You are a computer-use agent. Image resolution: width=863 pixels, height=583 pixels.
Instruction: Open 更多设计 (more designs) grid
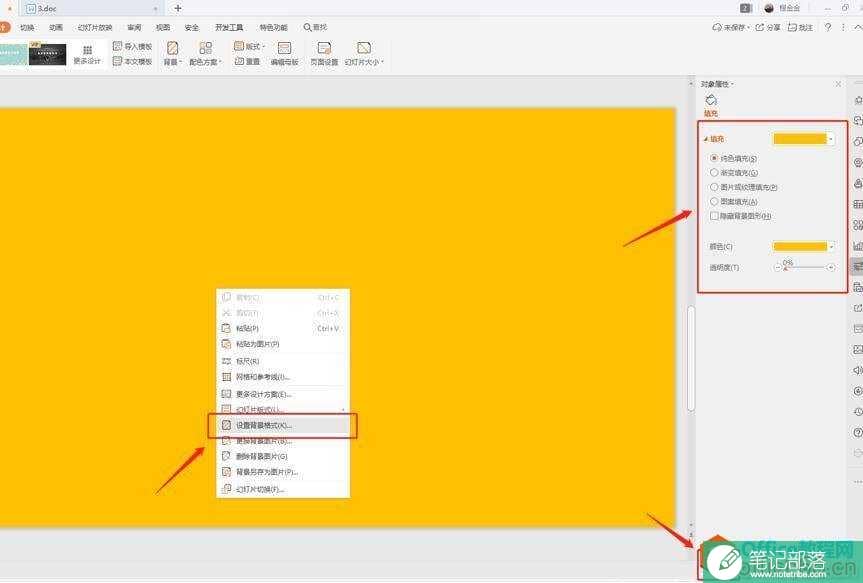(87, 54)
